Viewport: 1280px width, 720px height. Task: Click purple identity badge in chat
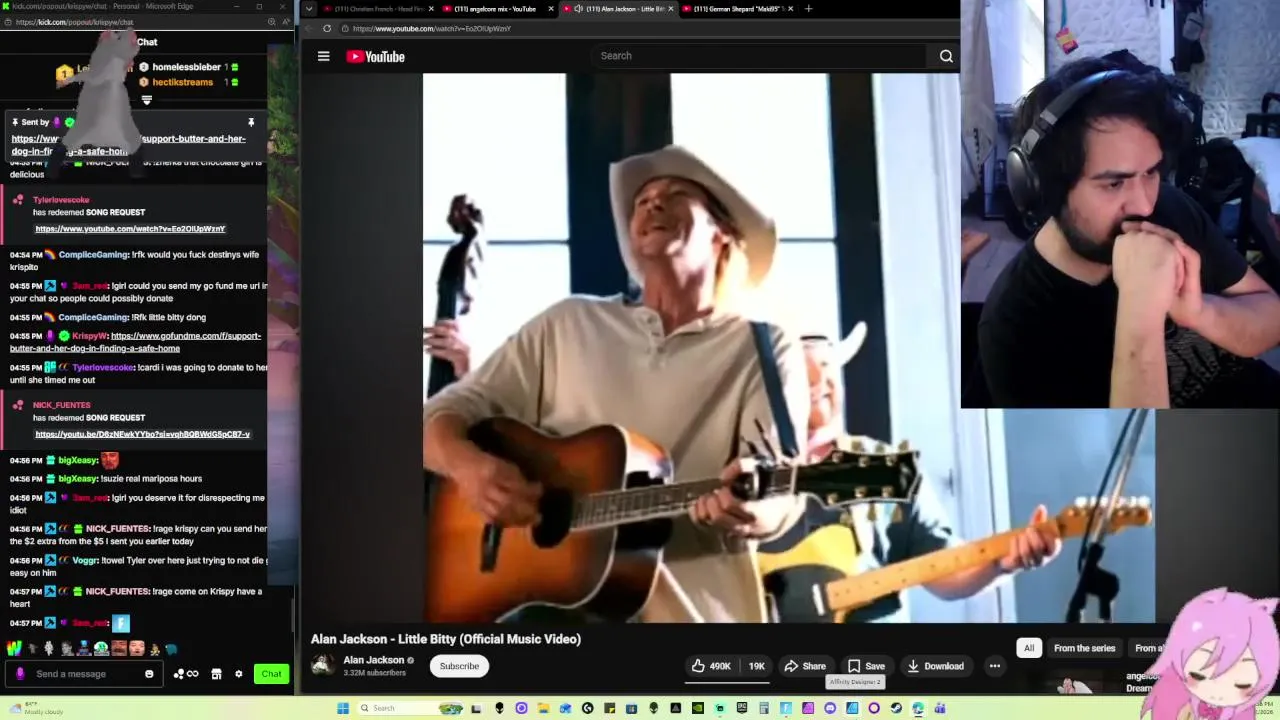pyautogui.click(x=20, y=674)
